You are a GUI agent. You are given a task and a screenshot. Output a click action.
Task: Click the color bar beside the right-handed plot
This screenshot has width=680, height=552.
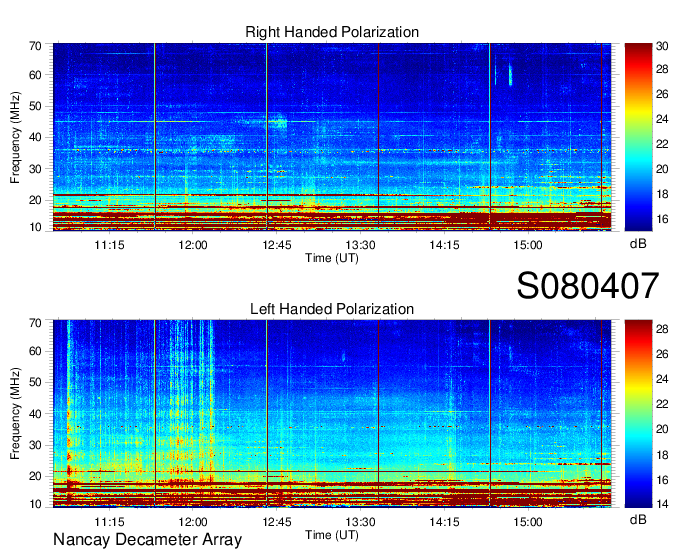coord(638,137)
